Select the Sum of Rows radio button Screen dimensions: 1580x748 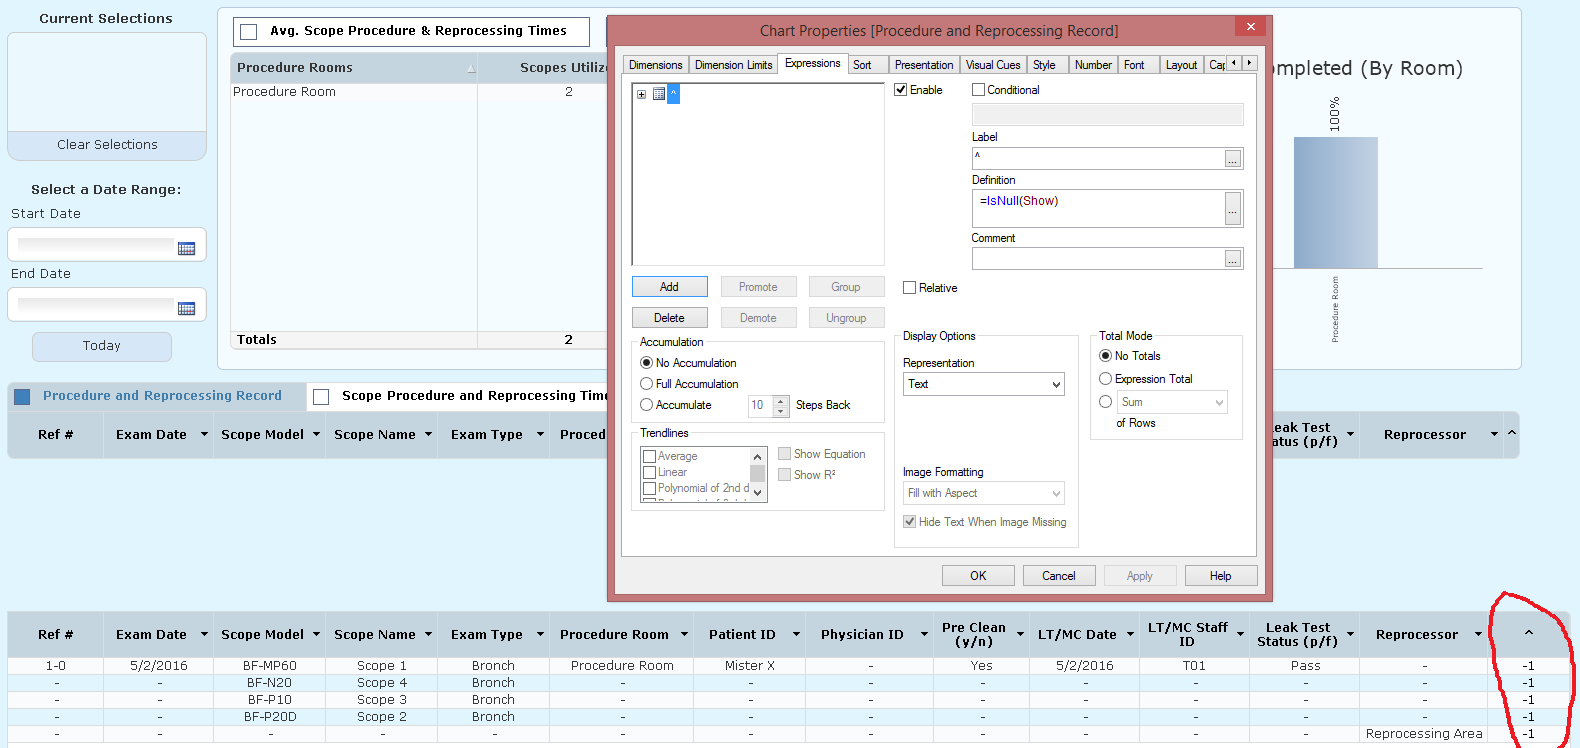(1106, 402)
